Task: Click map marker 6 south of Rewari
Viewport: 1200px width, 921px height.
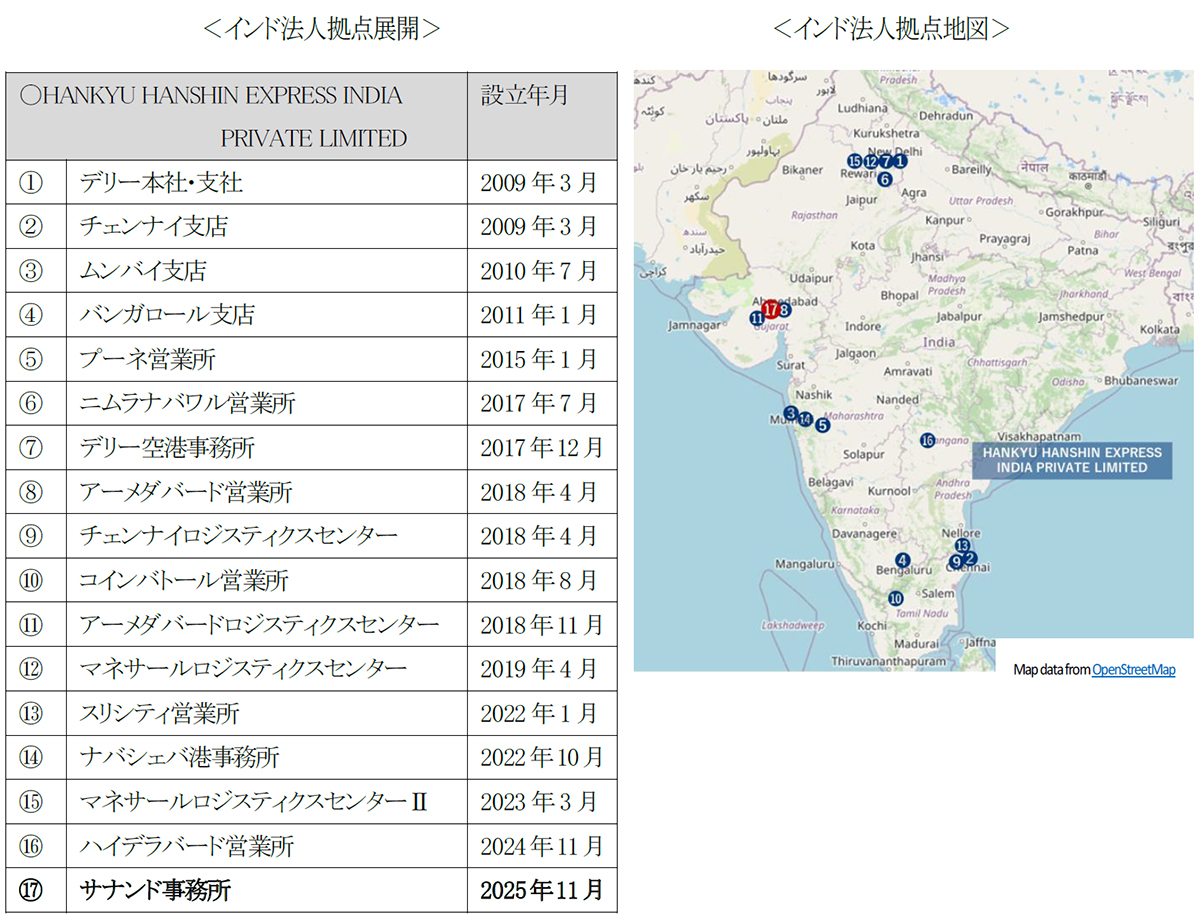Action: 884,179
